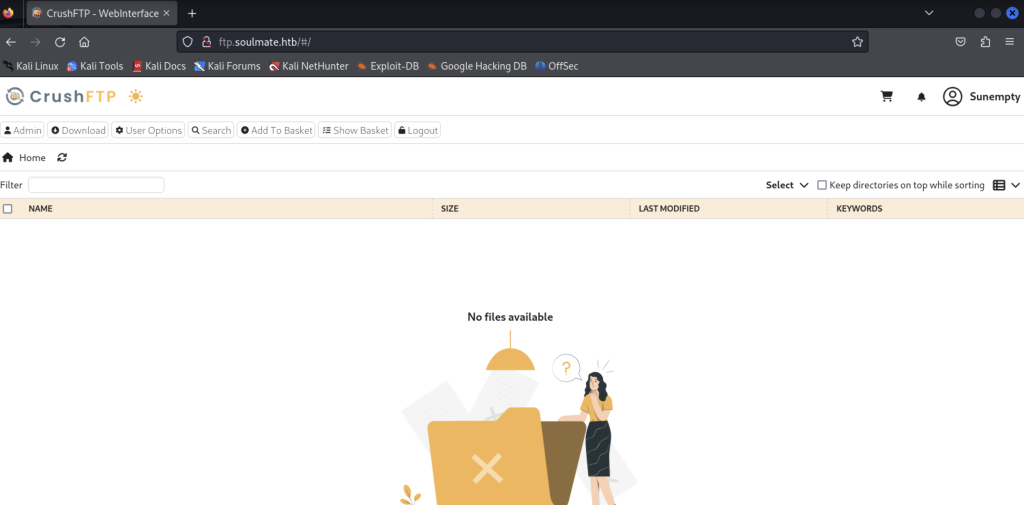
Task: Click the list view layout icon
Action: pyautogui.click(x=999, y=185)
